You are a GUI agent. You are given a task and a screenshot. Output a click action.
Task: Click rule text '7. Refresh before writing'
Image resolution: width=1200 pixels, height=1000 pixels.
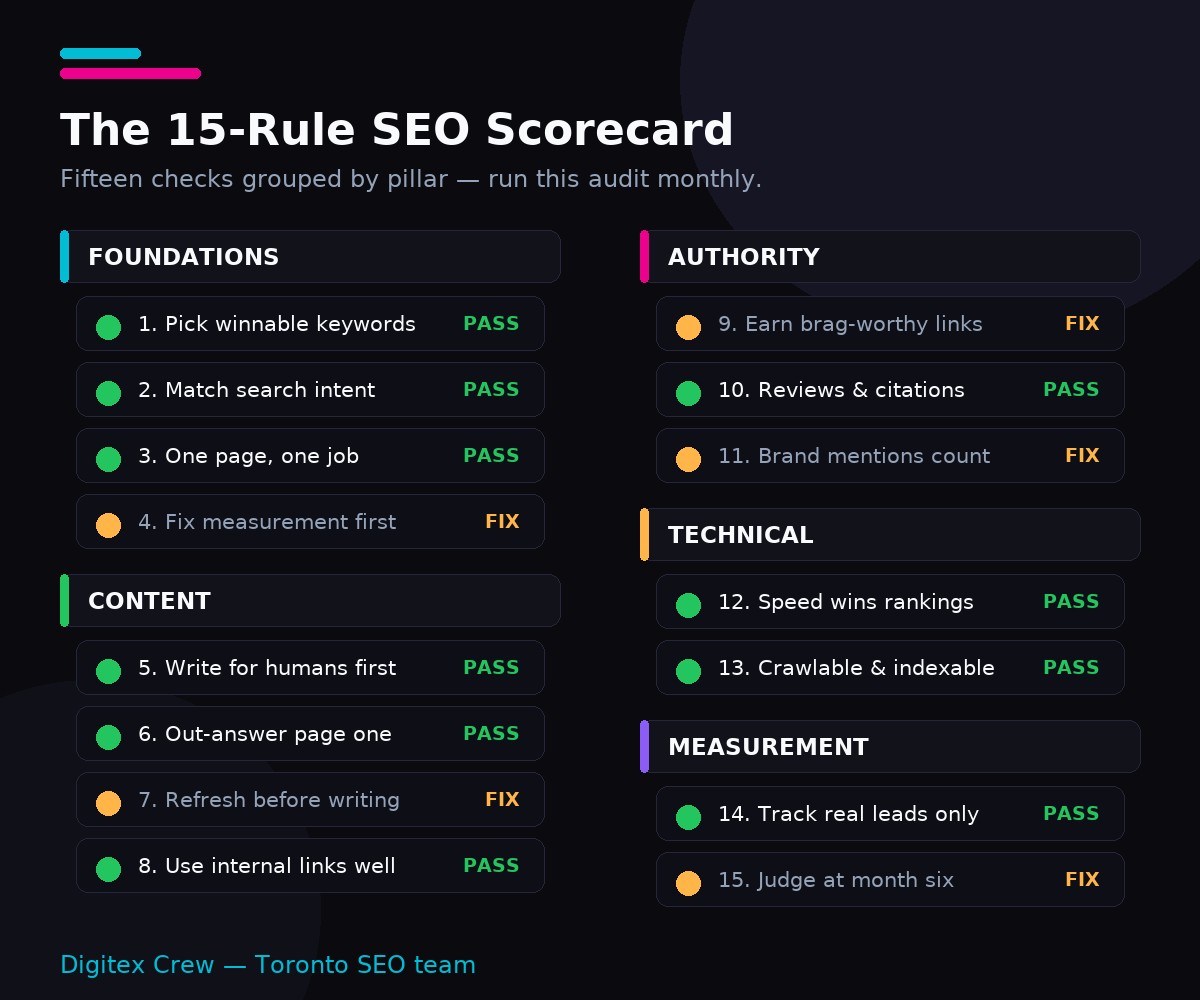click(269, 800)
